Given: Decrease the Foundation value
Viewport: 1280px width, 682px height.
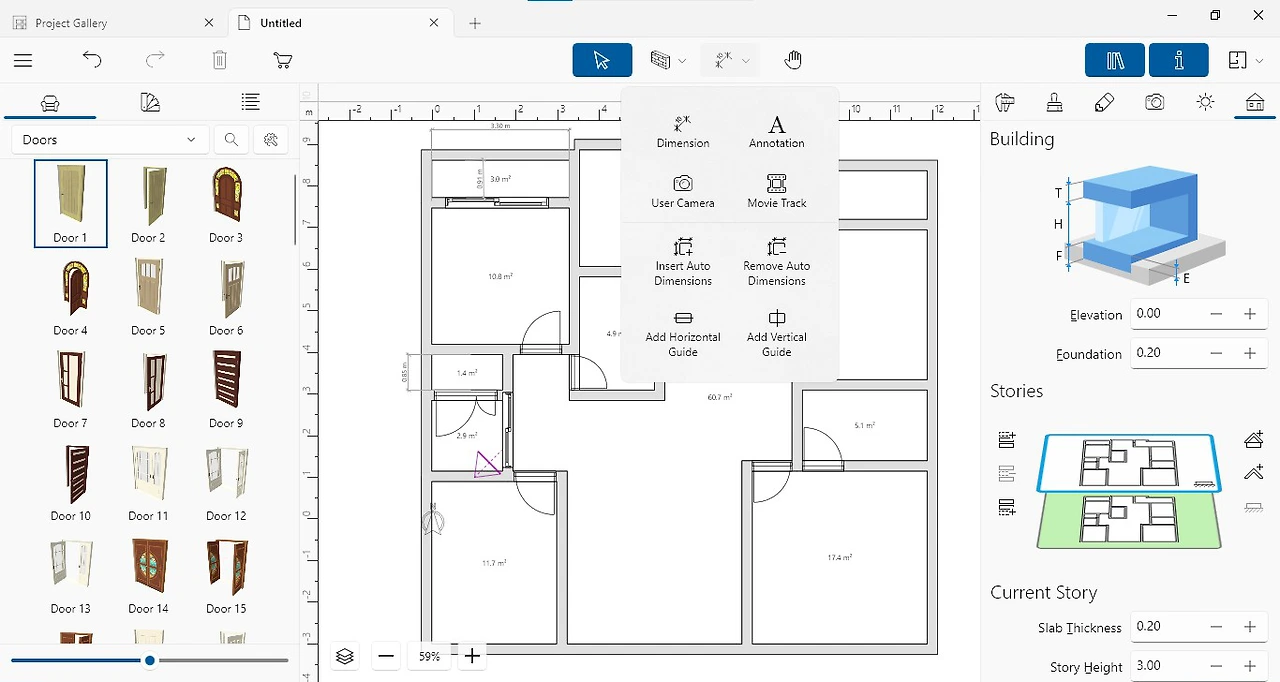Looking at the screenshot, I should [x=1216, y=353].
